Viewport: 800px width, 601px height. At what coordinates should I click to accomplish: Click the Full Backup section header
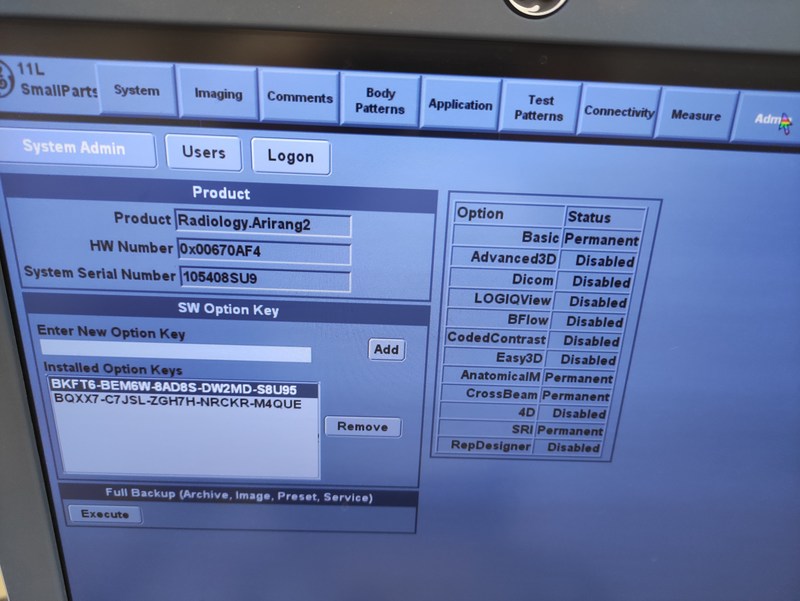point(239,495)
